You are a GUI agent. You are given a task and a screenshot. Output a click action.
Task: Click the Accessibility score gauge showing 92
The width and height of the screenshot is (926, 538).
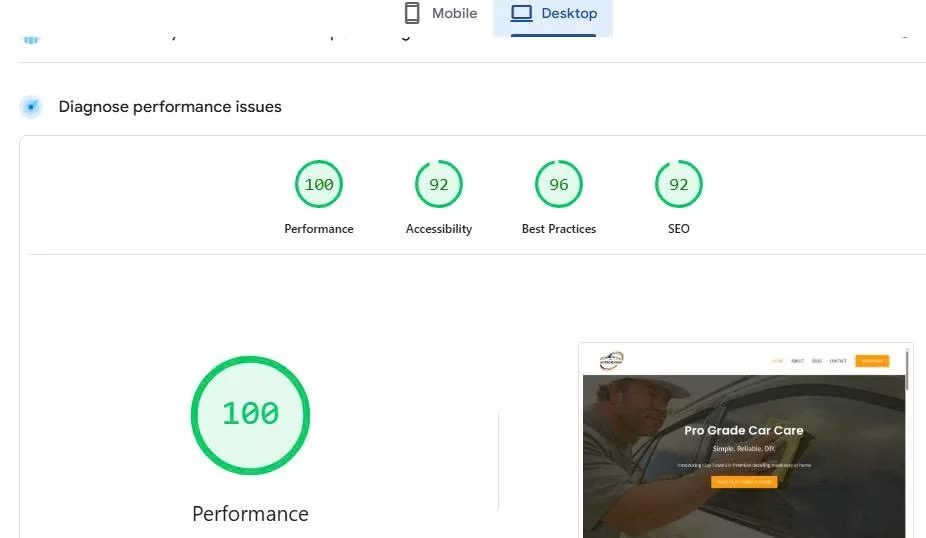(x=439, y=184)
